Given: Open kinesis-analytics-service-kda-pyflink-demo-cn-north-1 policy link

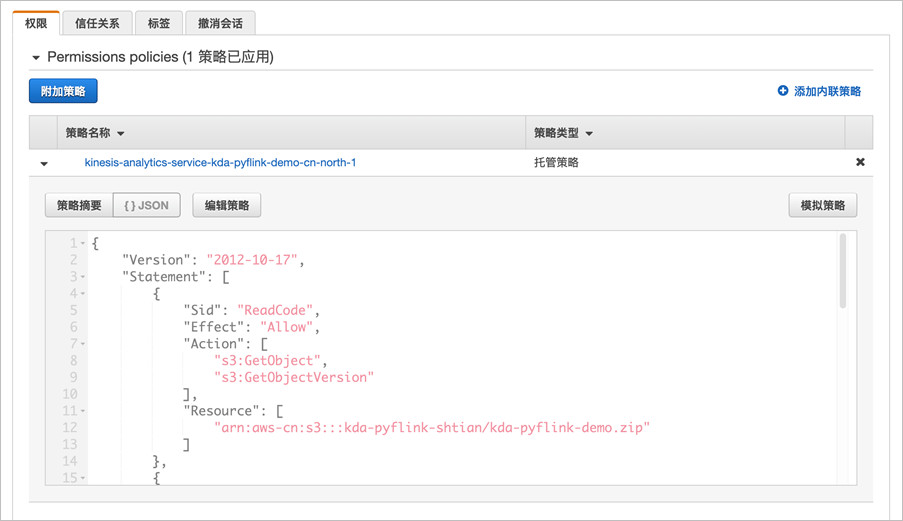Looking at the screenshot, I should point(220,162).
